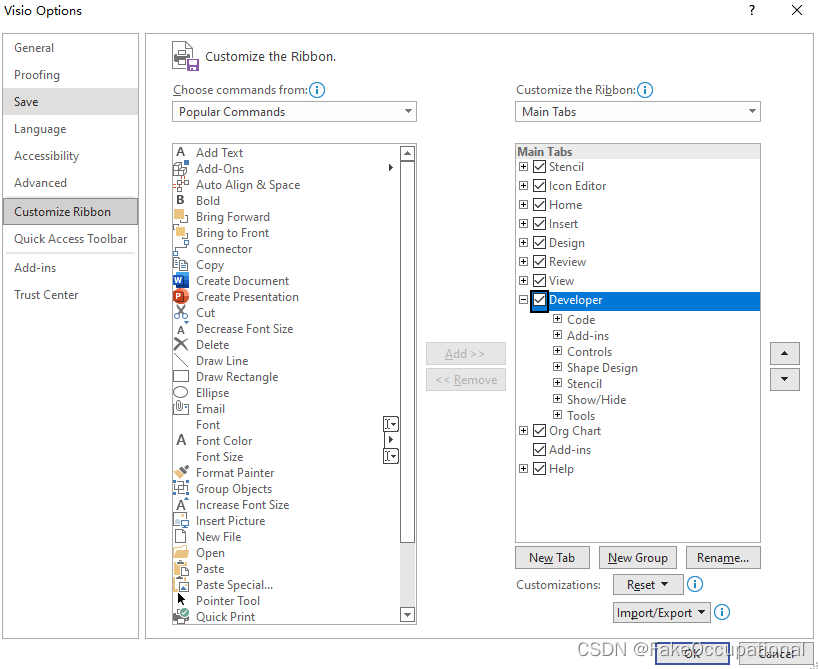Uncheck the Help tab checkbox
Screen dimensions: 820x669
pos(539,469)
